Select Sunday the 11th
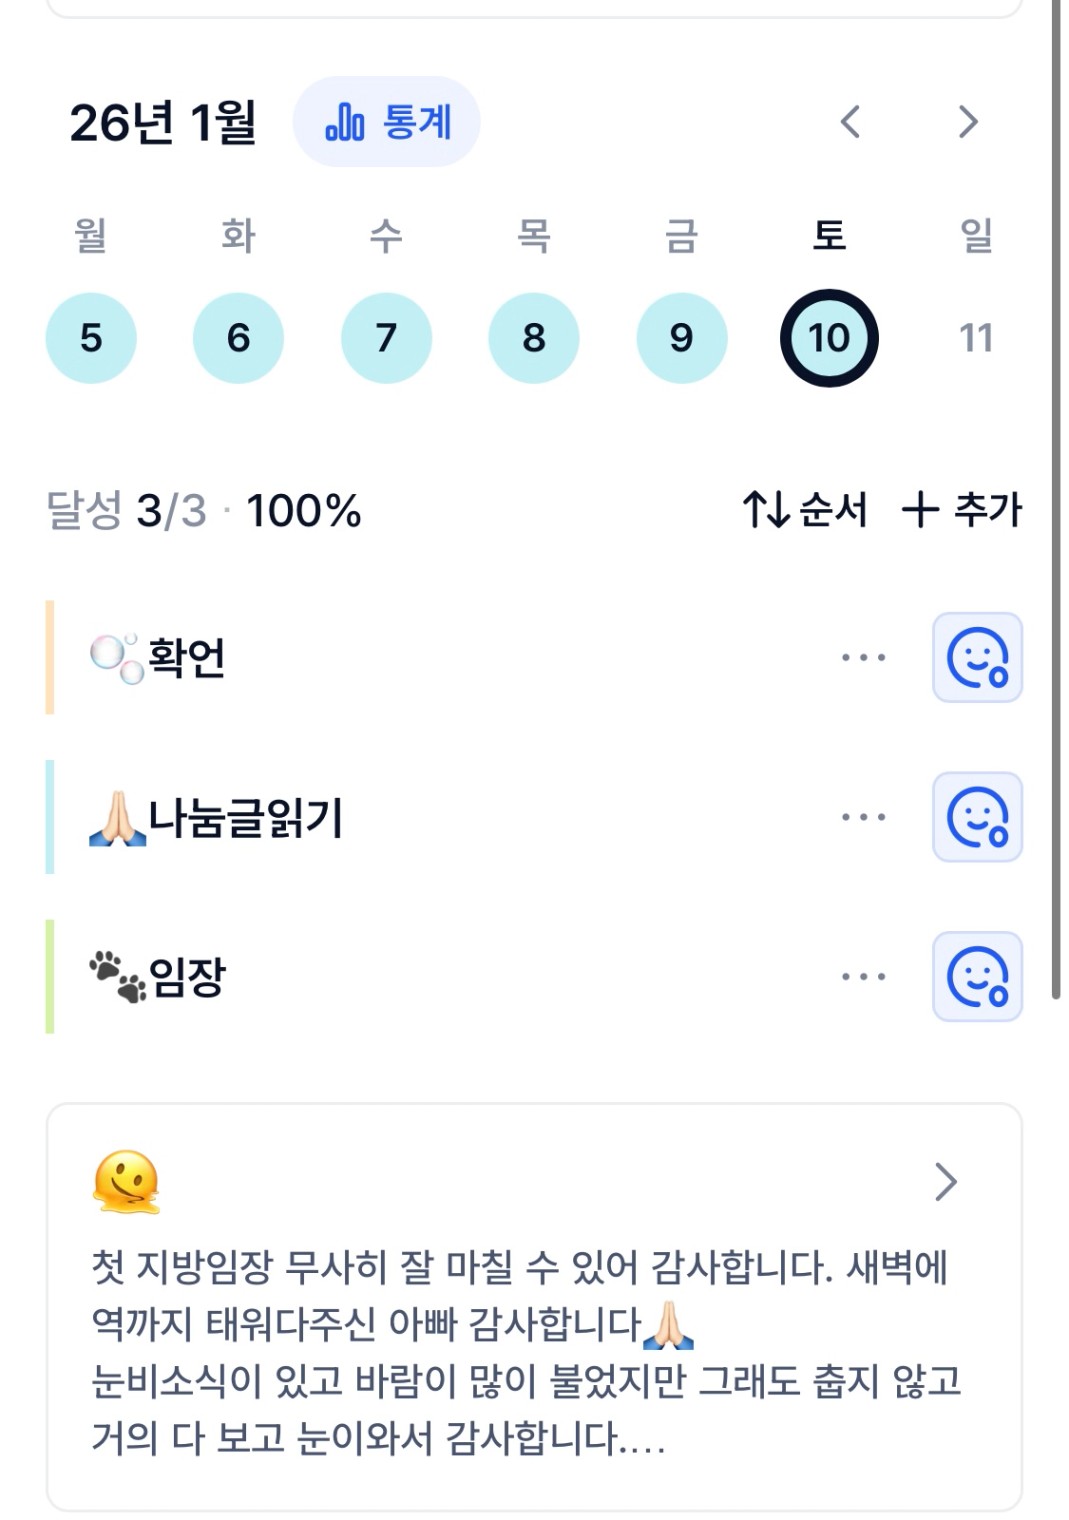The image size is (1069, 1520). 976,338
